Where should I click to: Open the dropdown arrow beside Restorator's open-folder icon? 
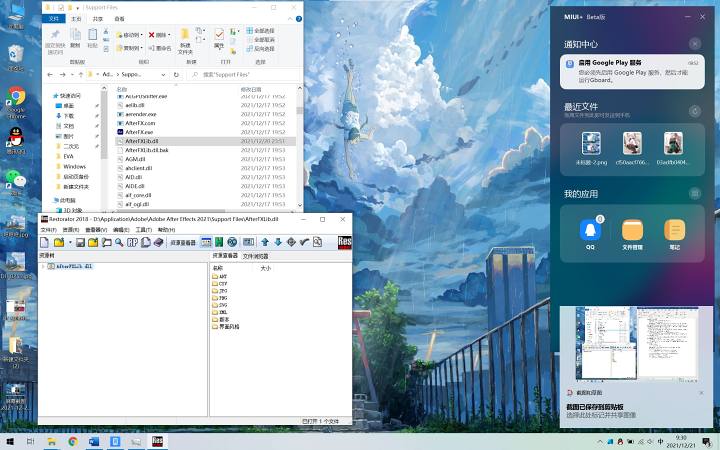[x=70, y=242]
